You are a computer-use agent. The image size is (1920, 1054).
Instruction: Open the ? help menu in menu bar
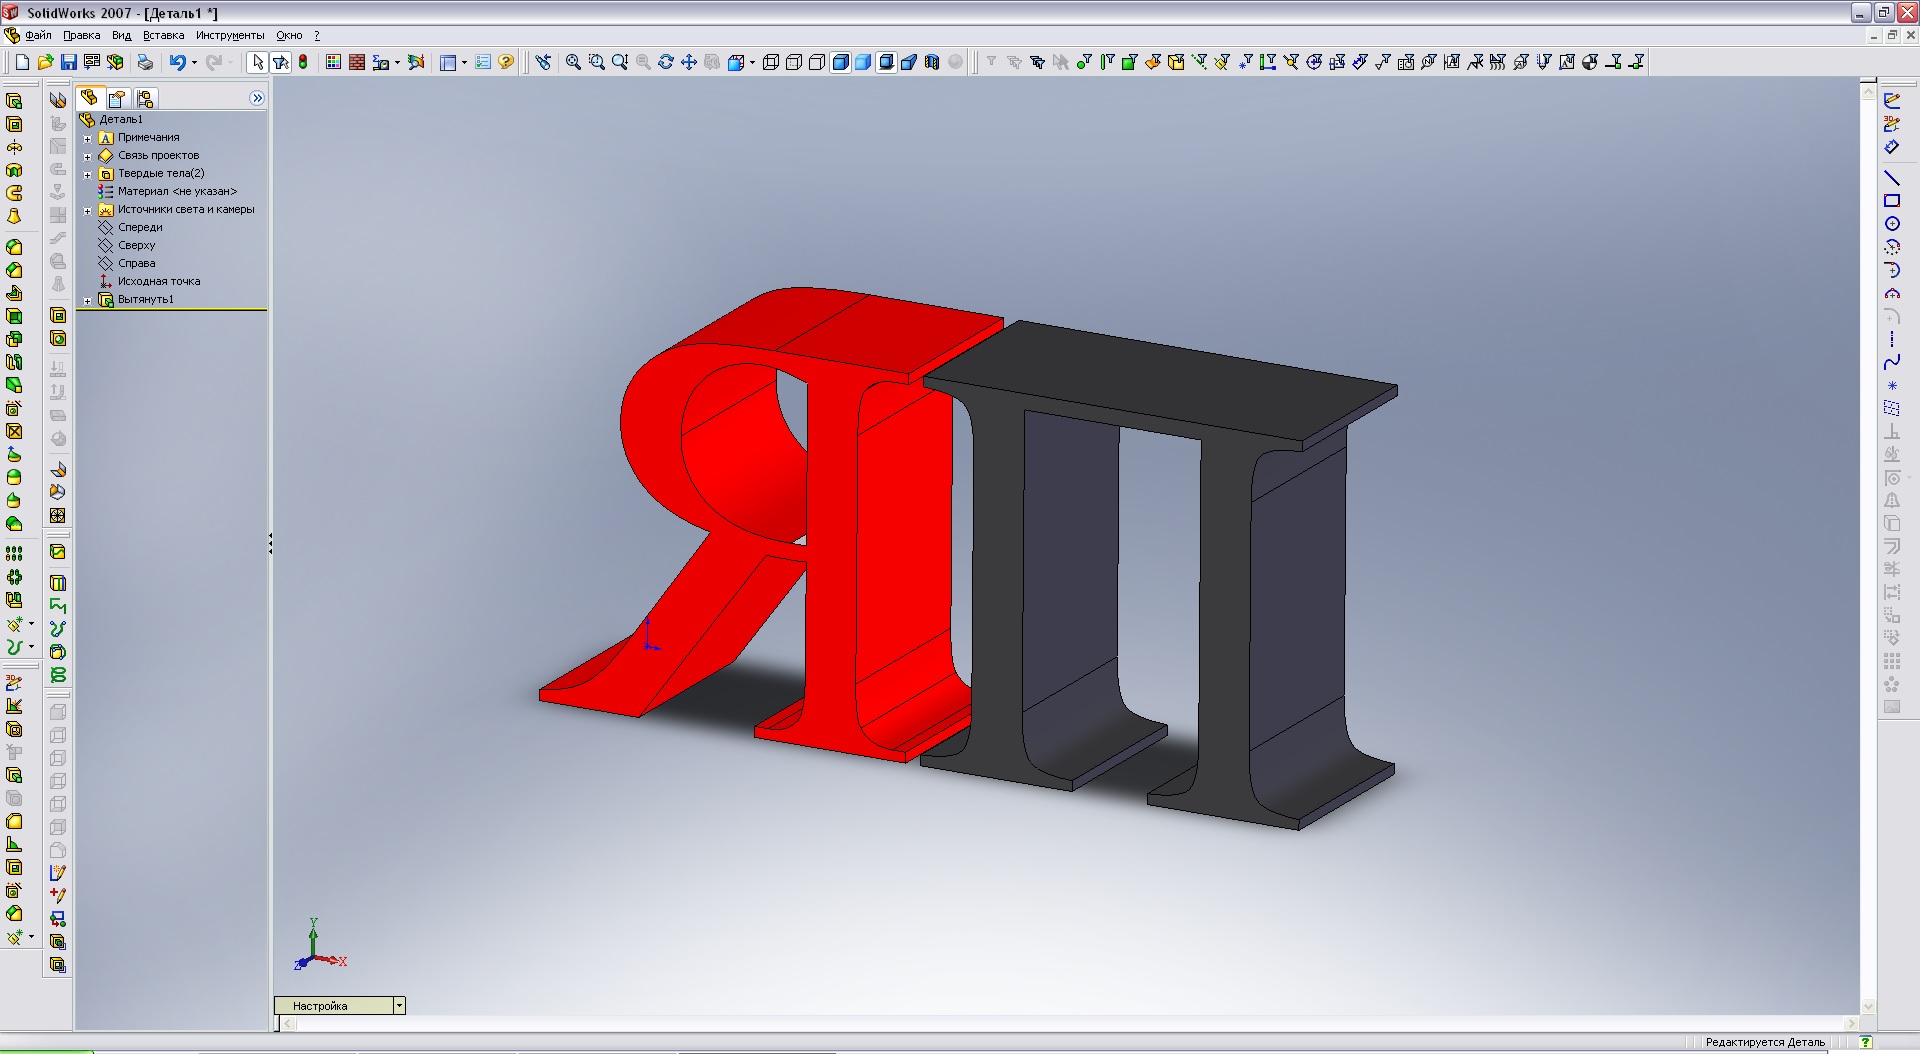pyautogui.click(x=317, y=35)
